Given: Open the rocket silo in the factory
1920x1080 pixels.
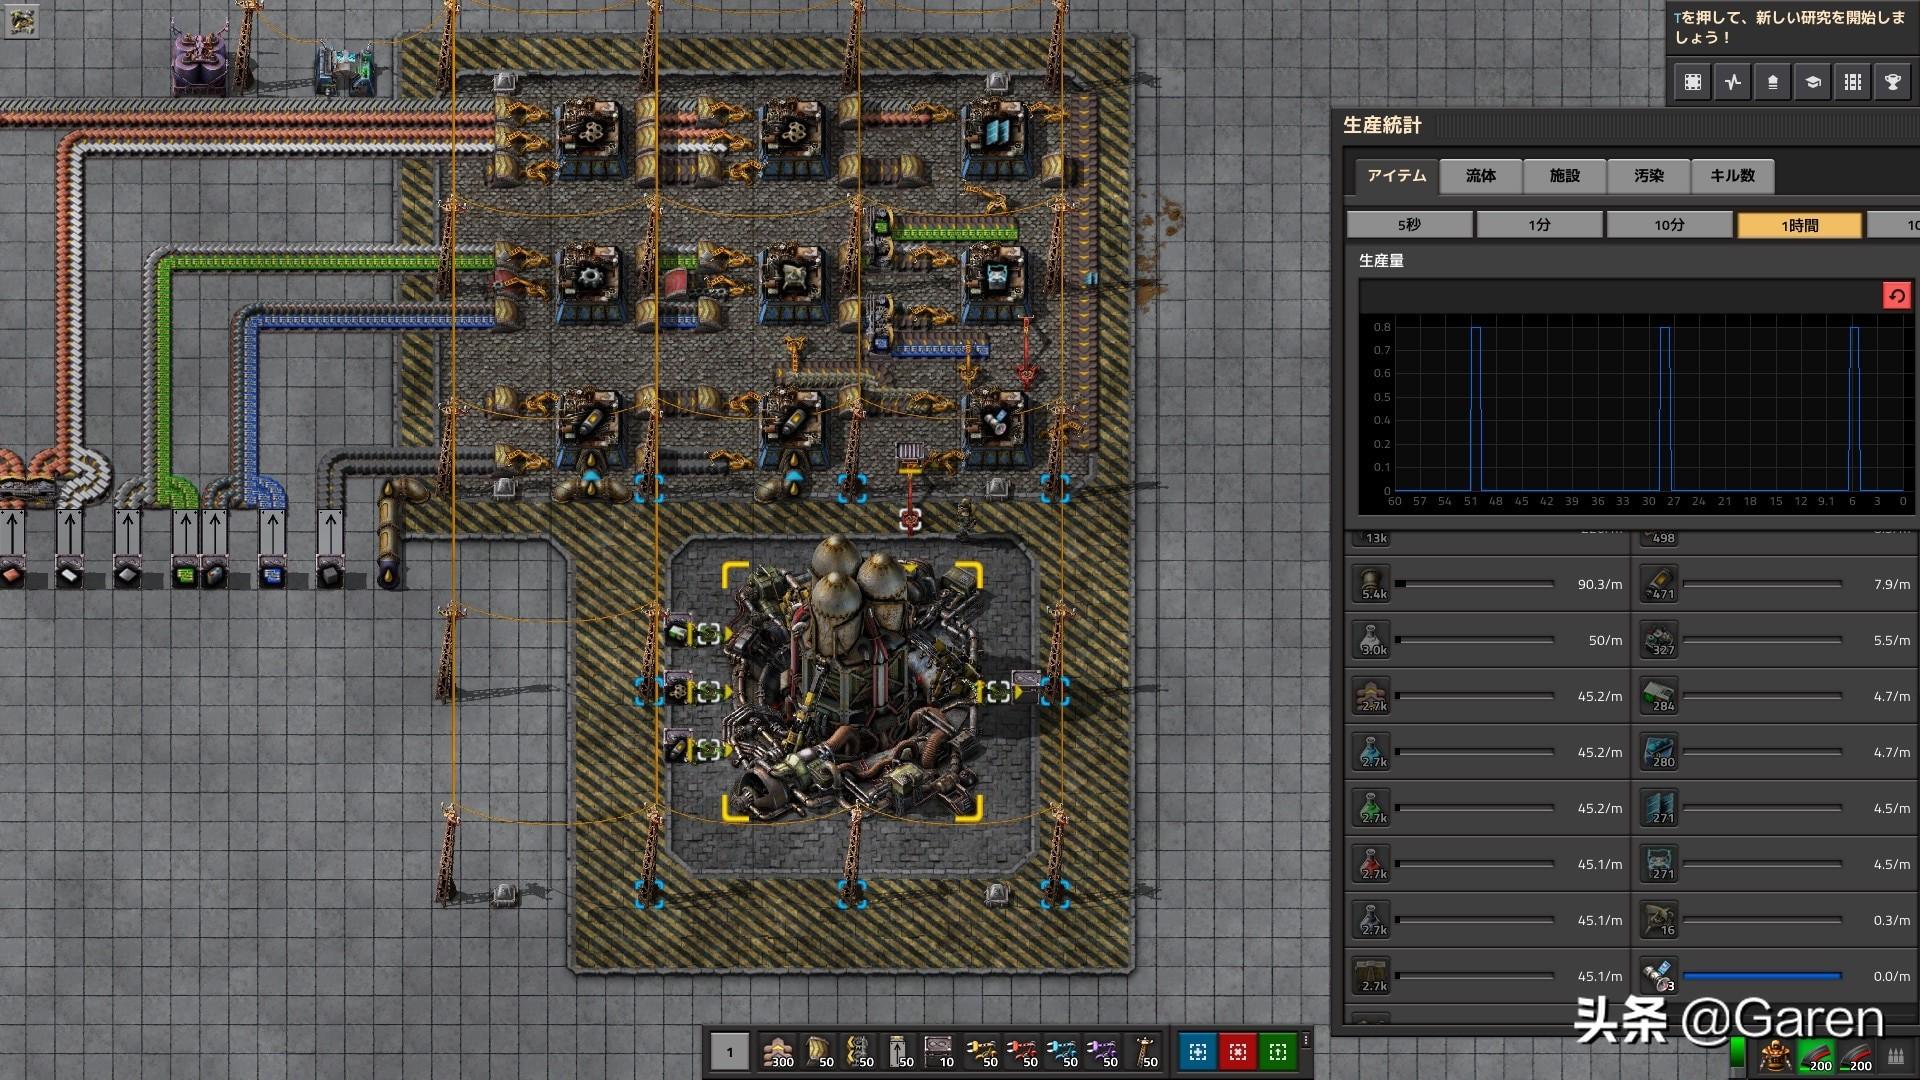Looking at the screenshot, I should pos(852,690).
